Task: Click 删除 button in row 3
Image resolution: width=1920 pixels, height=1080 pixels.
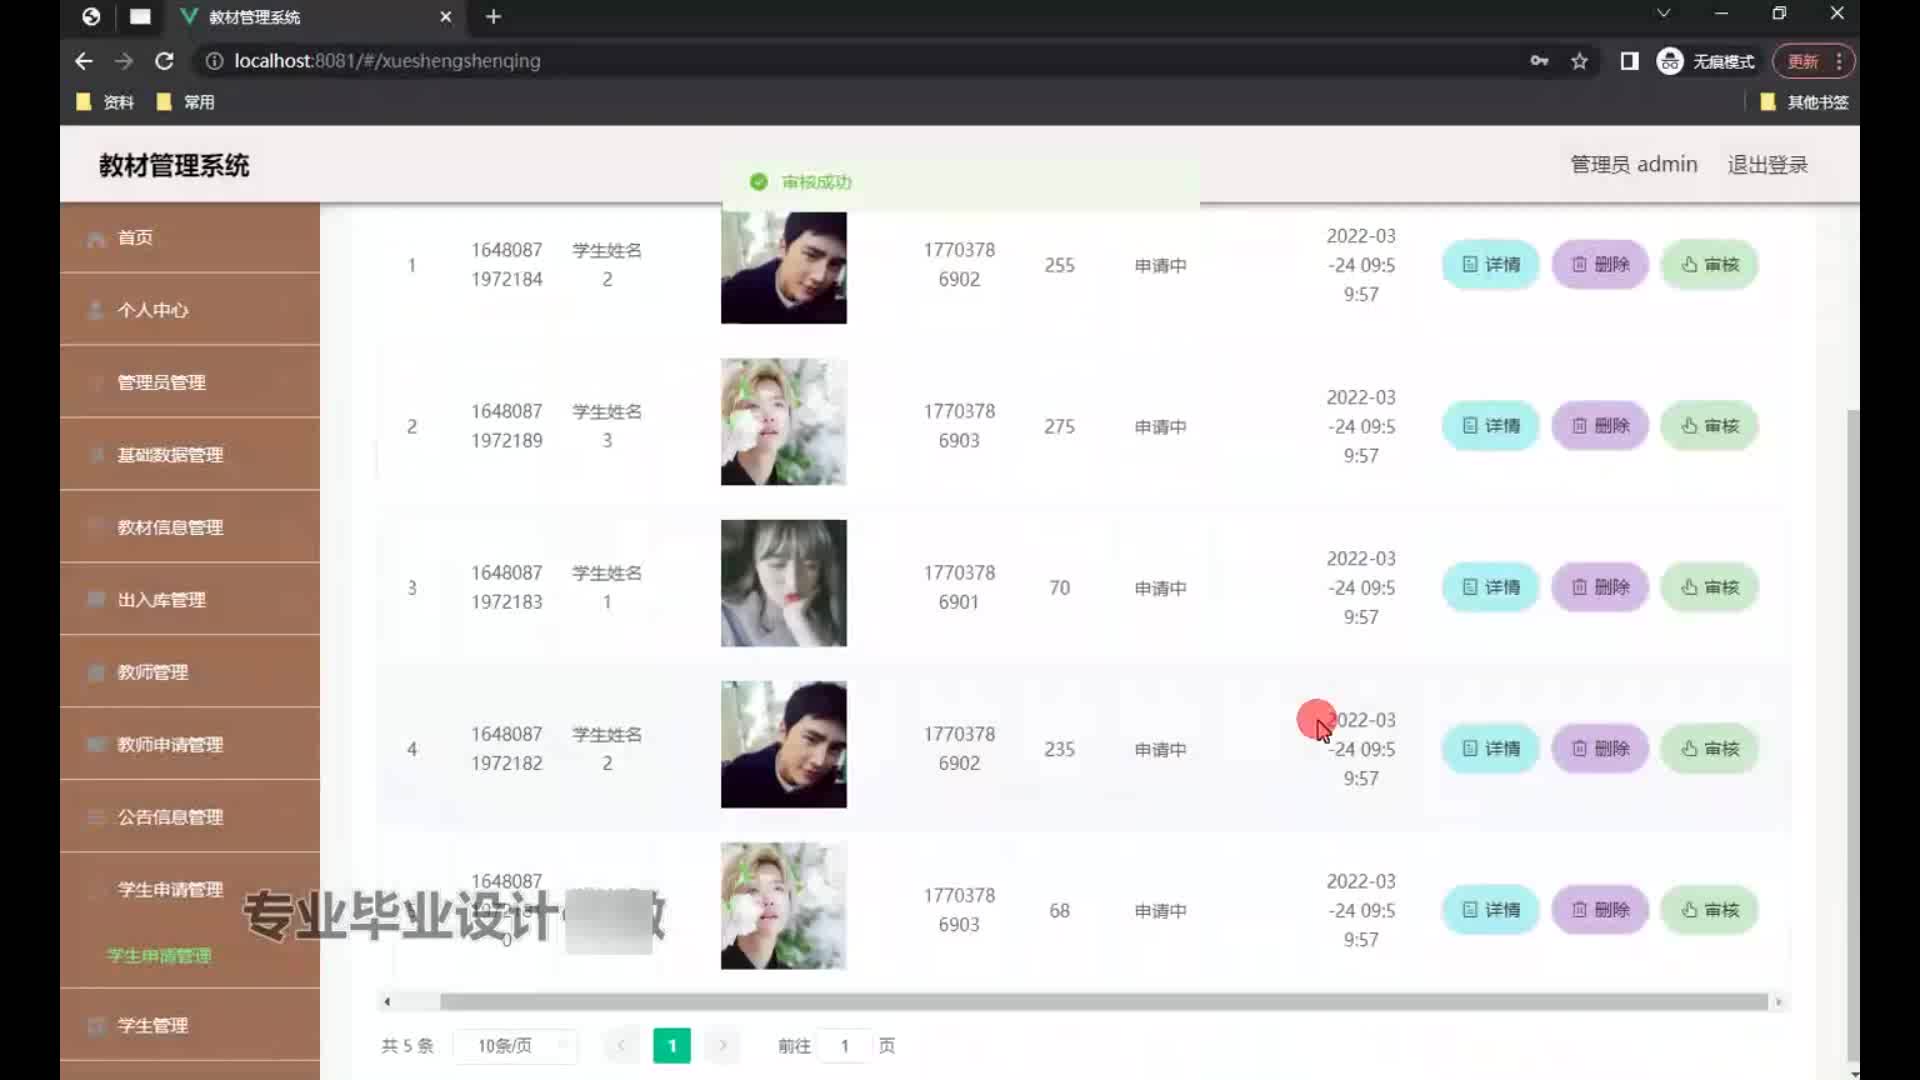Action: pos(1600,588)
